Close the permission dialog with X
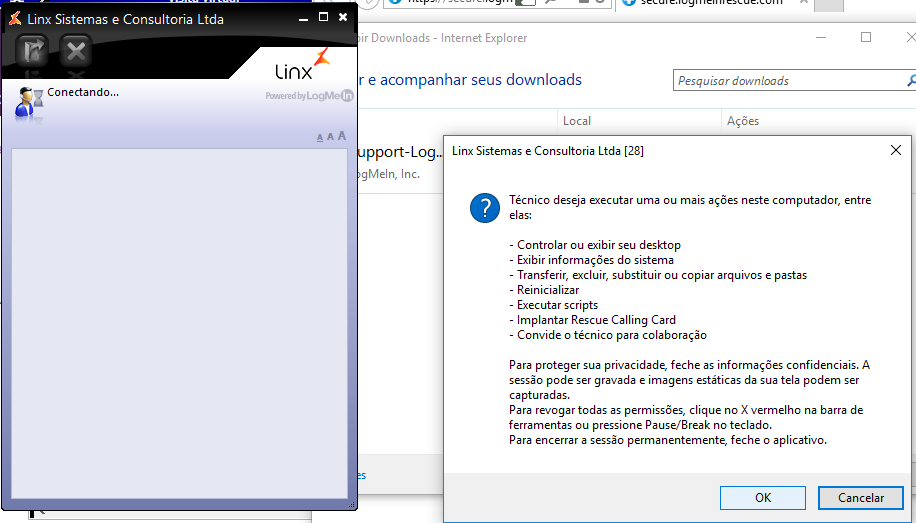The width and height of the screenshot is (916, 523). click(x=896, y=151)
